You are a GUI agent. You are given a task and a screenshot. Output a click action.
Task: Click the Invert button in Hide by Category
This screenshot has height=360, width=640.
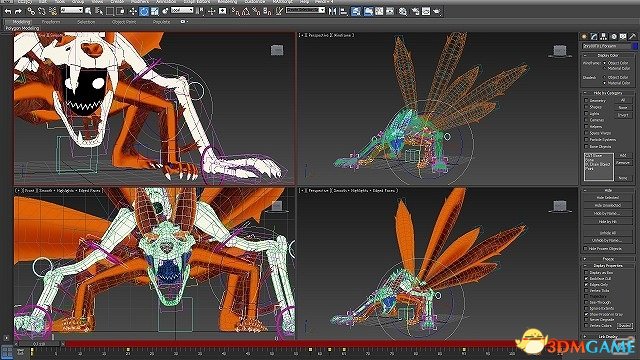coord(623,115)
